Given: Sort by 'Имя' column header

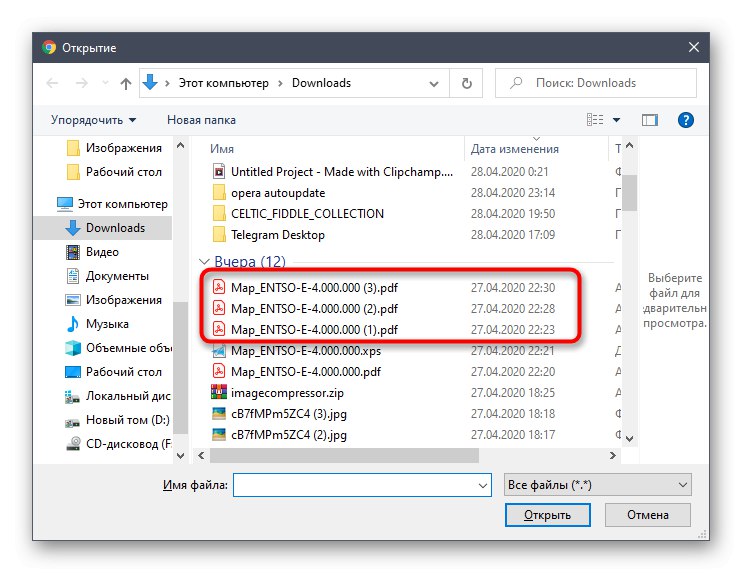Looking at the screenshot, I should 222,149.
